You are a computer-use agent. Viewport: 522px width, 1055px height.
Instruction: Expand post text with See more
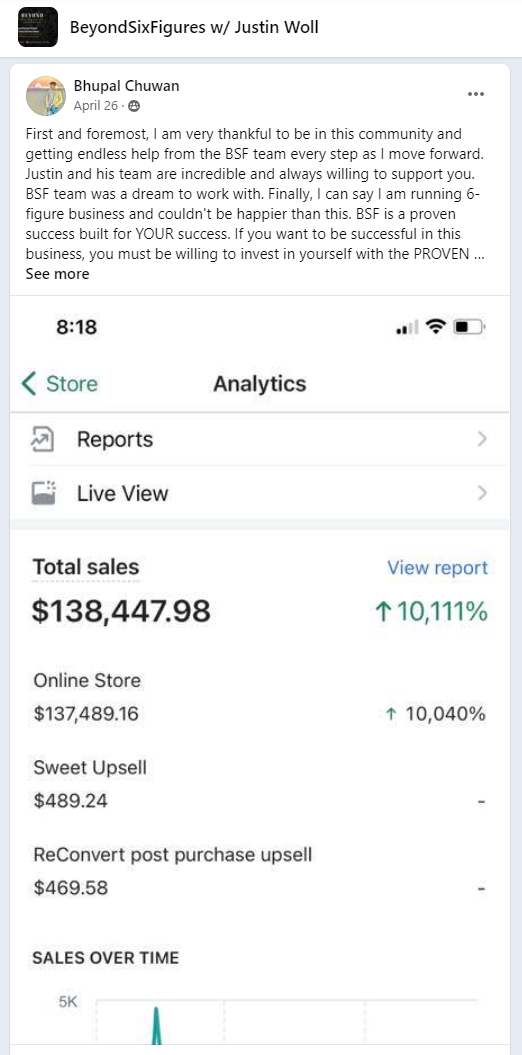point(57,274)
